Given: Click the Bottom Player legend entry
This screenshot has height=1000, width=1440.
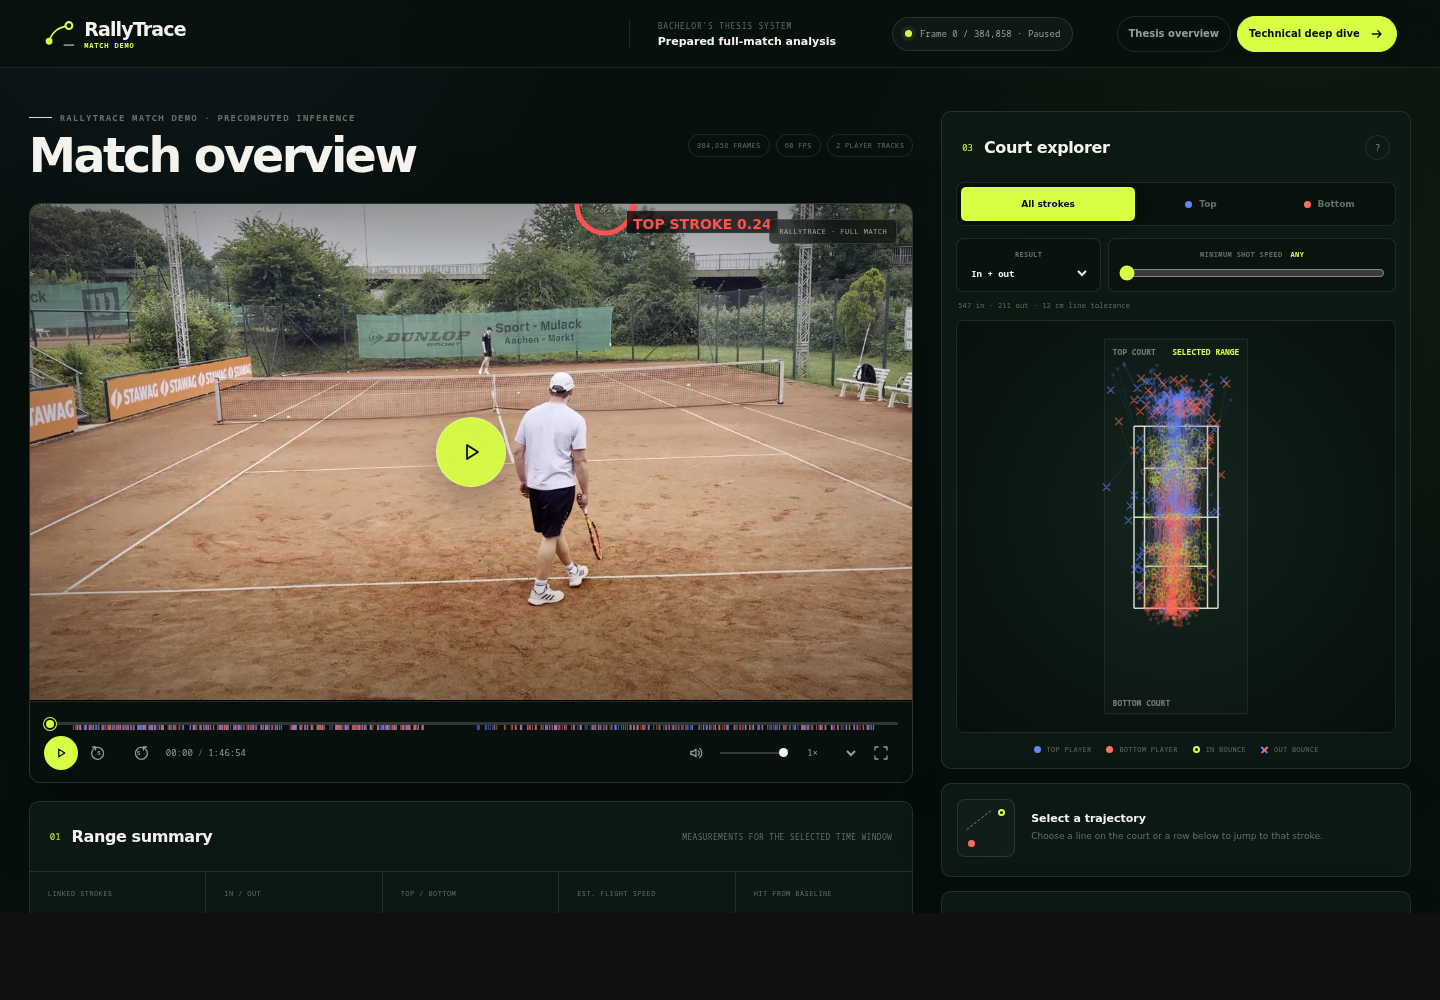Looking at the screenshot, I should (x=1142, y=750).
